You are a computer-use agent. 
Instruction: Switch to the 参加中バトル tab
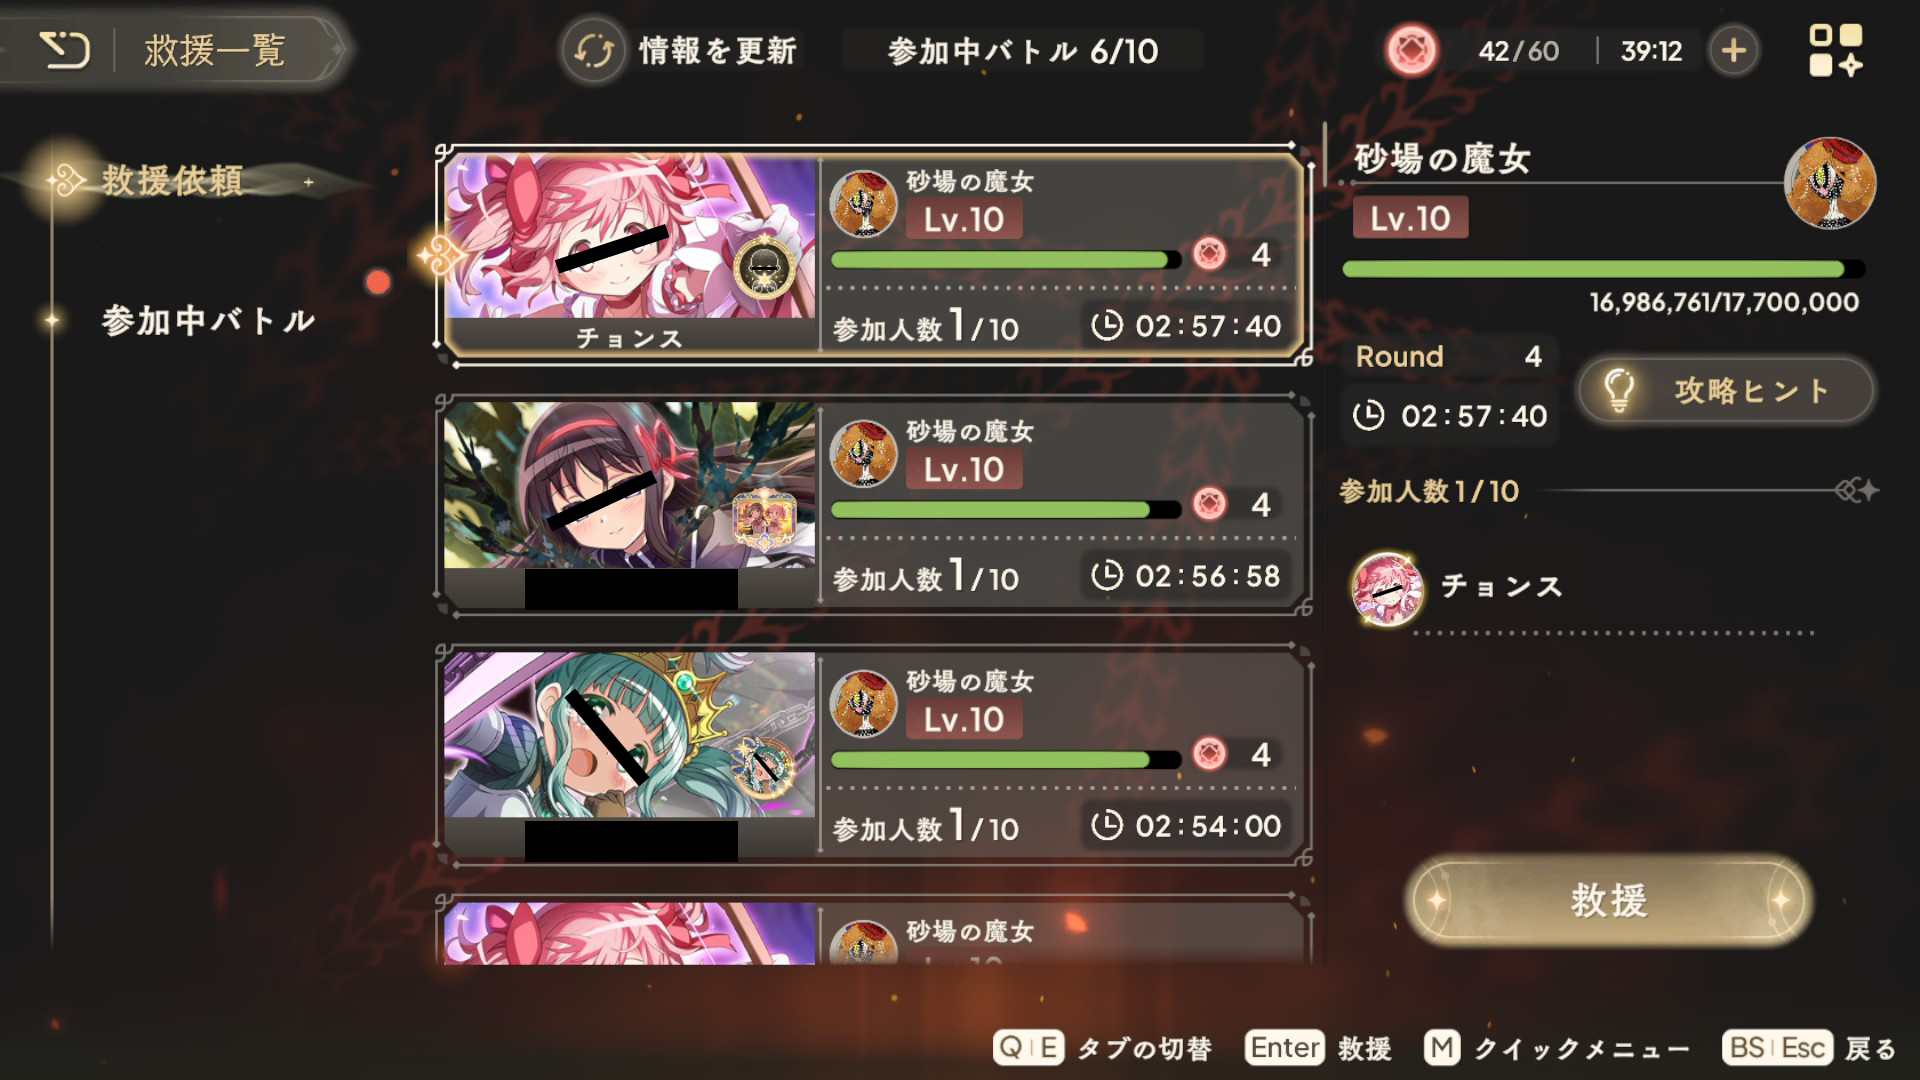208,321
